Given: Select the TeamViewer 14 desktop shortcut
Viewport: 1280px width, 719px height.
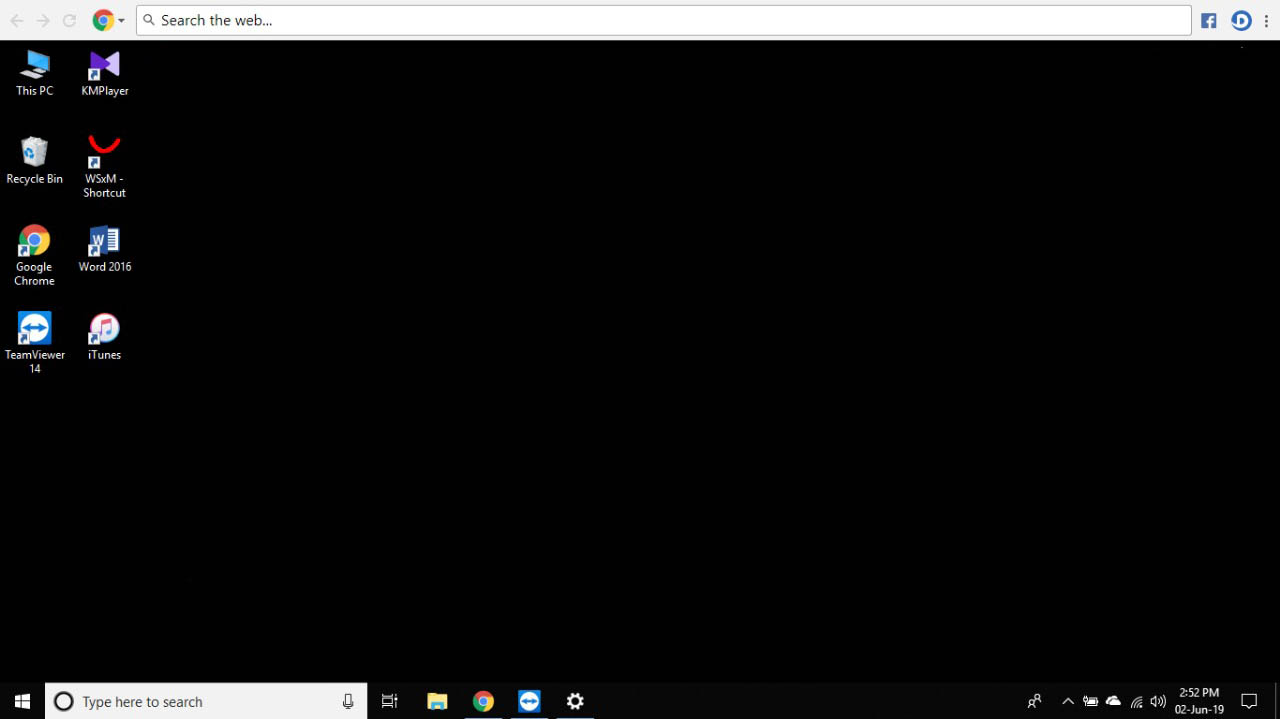Looking at the screenshot, I should point(35,343).
